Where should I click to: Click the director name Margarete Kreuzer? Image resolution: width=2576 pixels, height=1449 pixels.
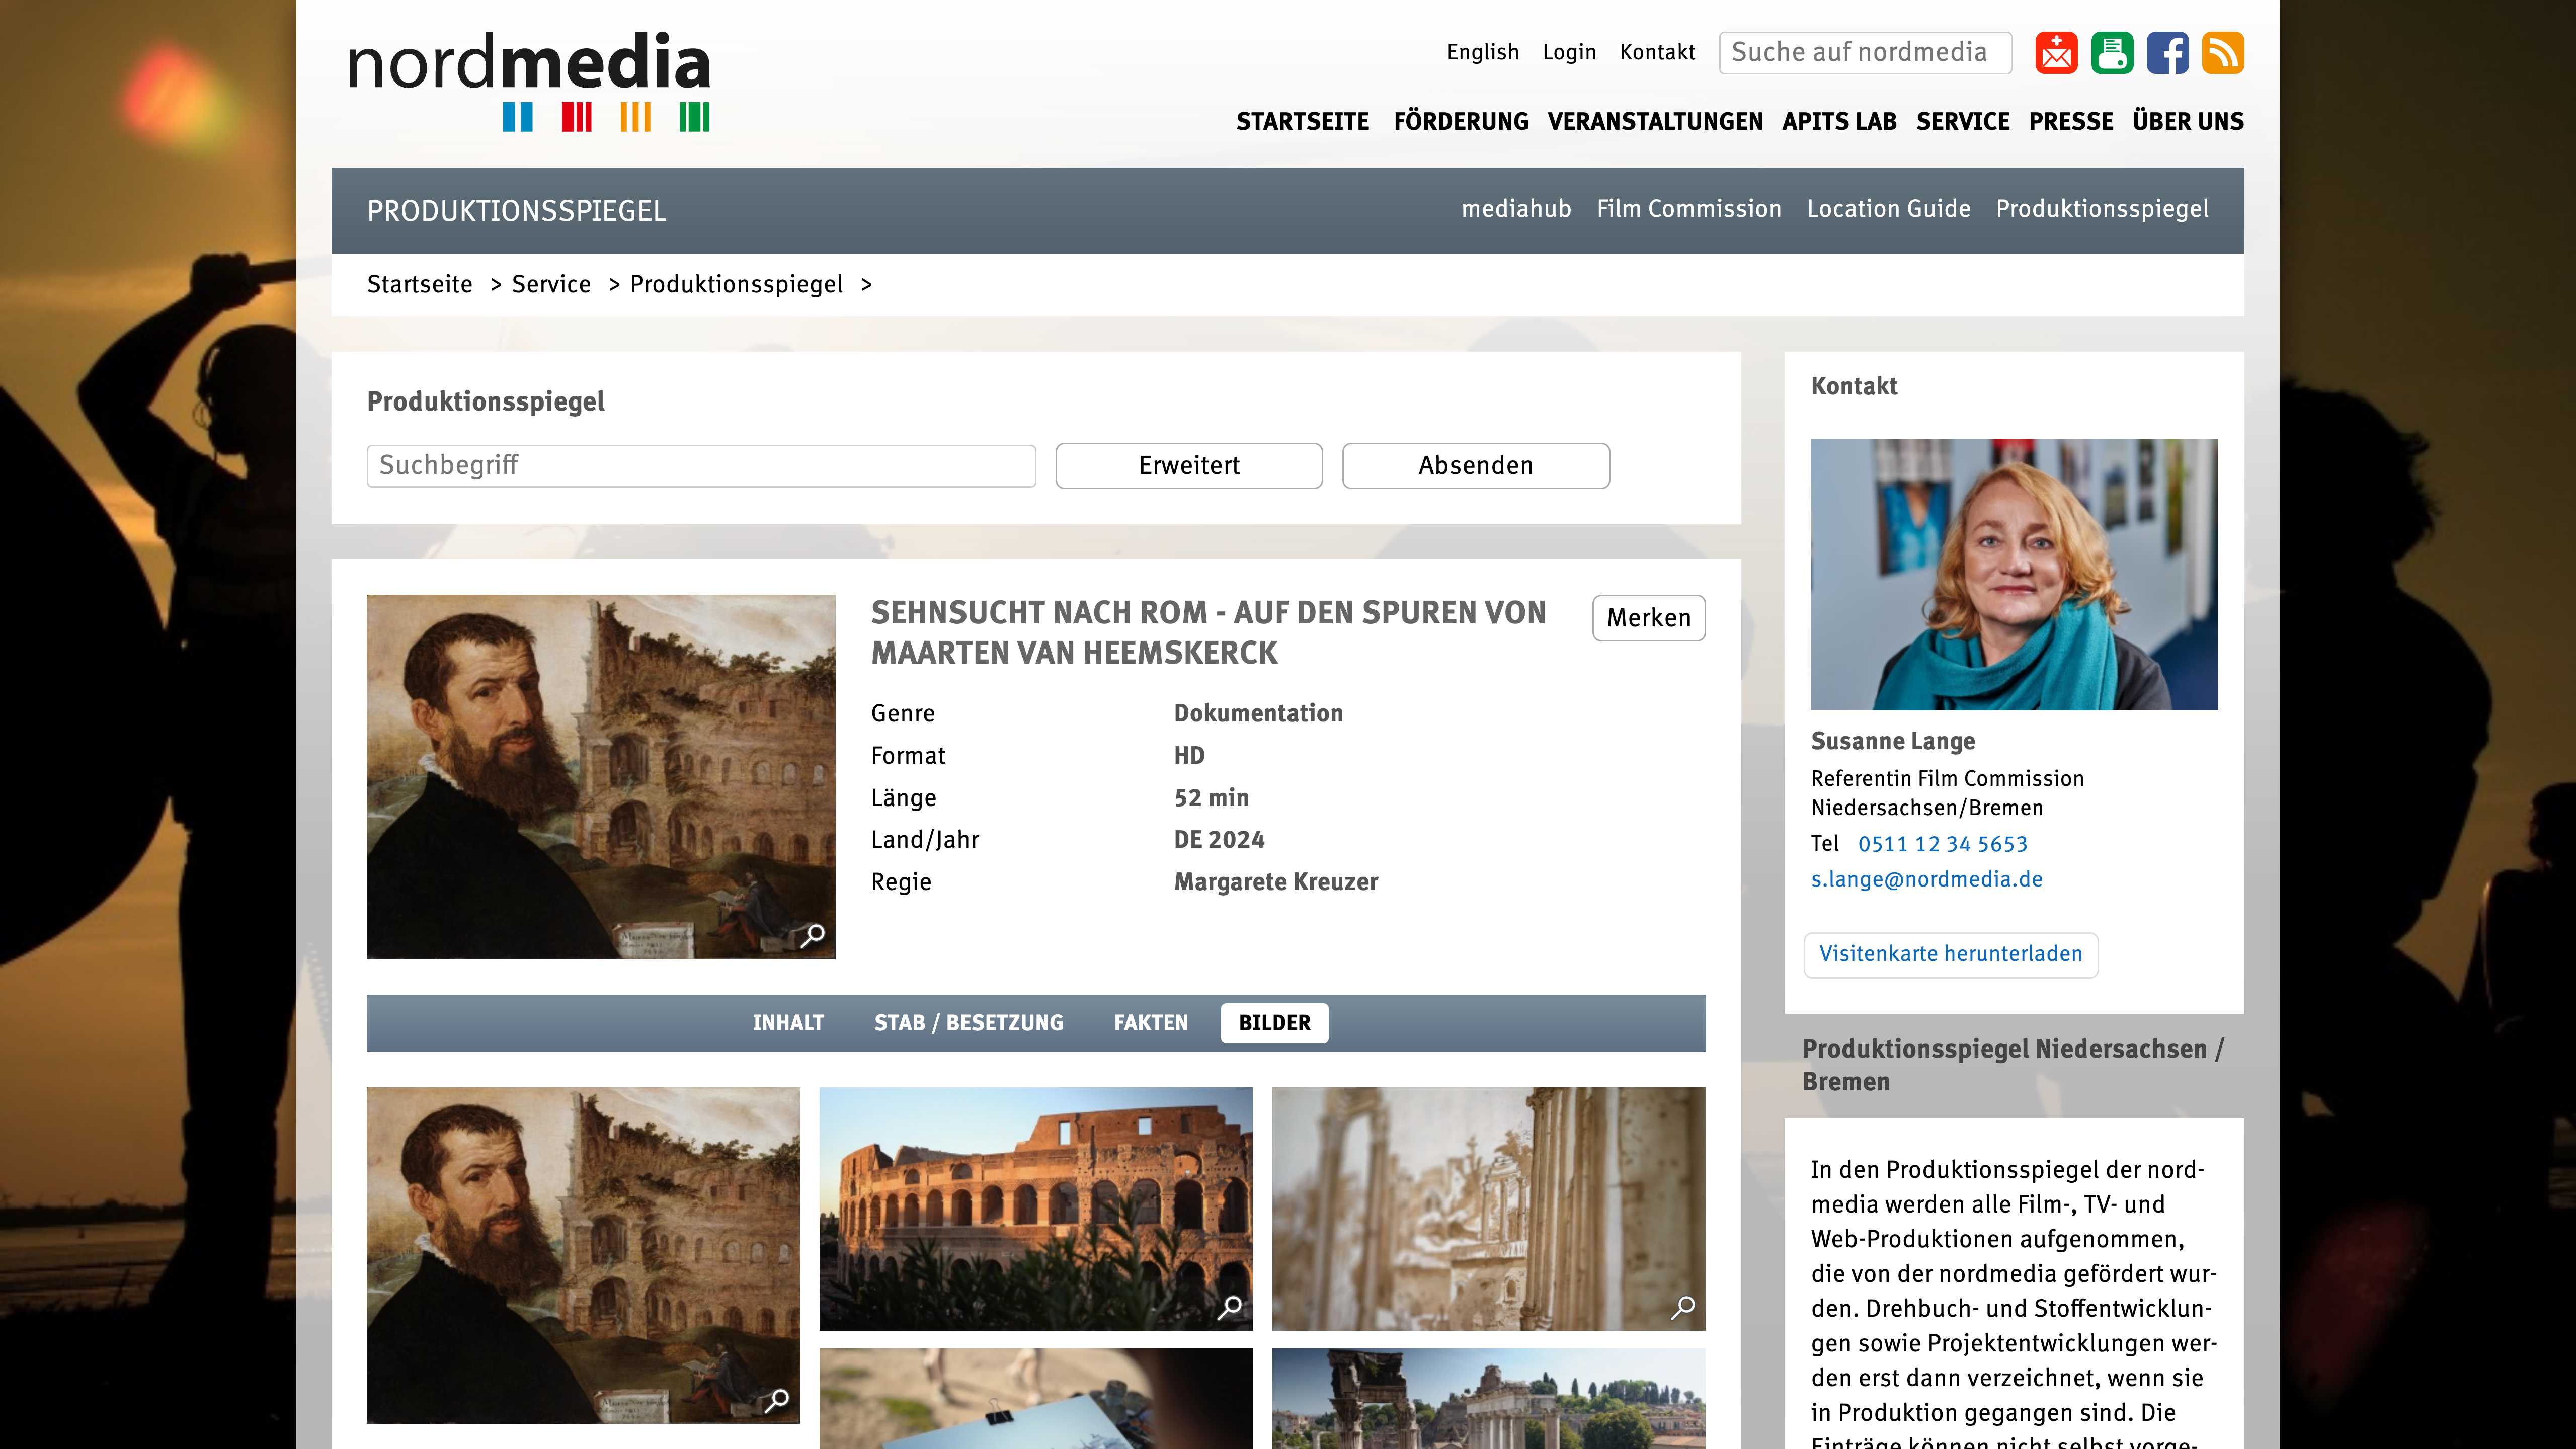pos(1275,882)
